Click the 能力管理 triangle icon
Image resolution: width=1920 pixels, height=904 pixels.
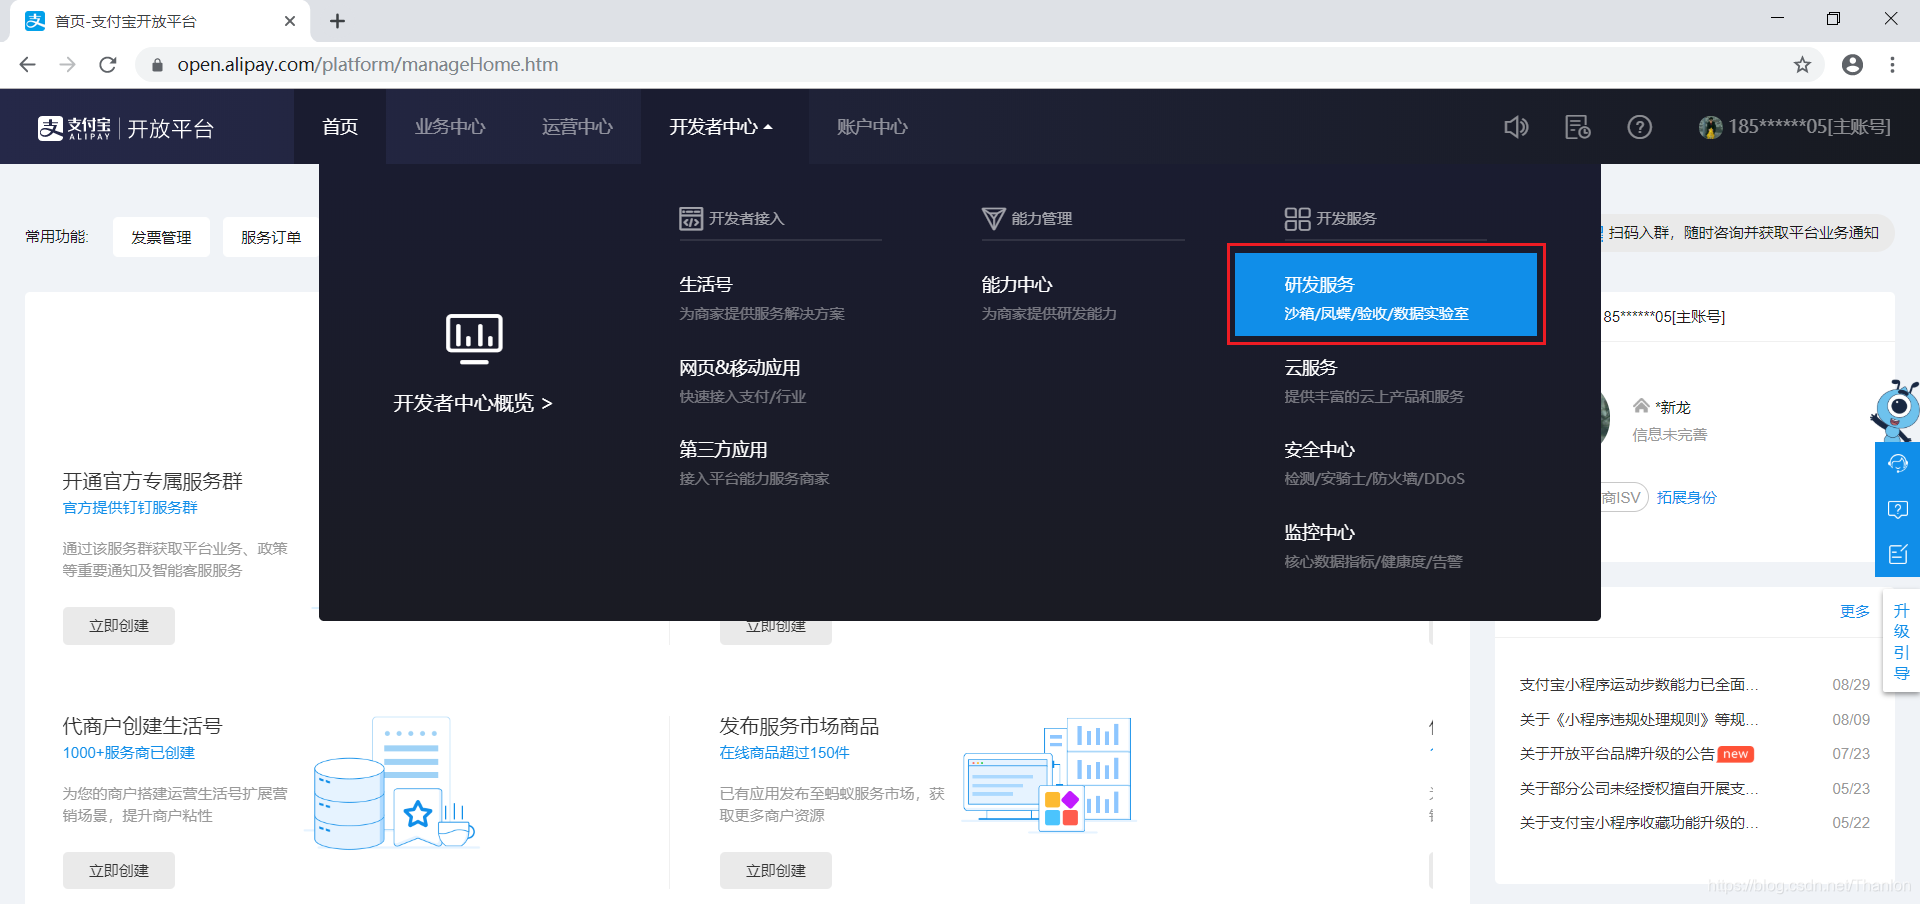pos(993,219)
